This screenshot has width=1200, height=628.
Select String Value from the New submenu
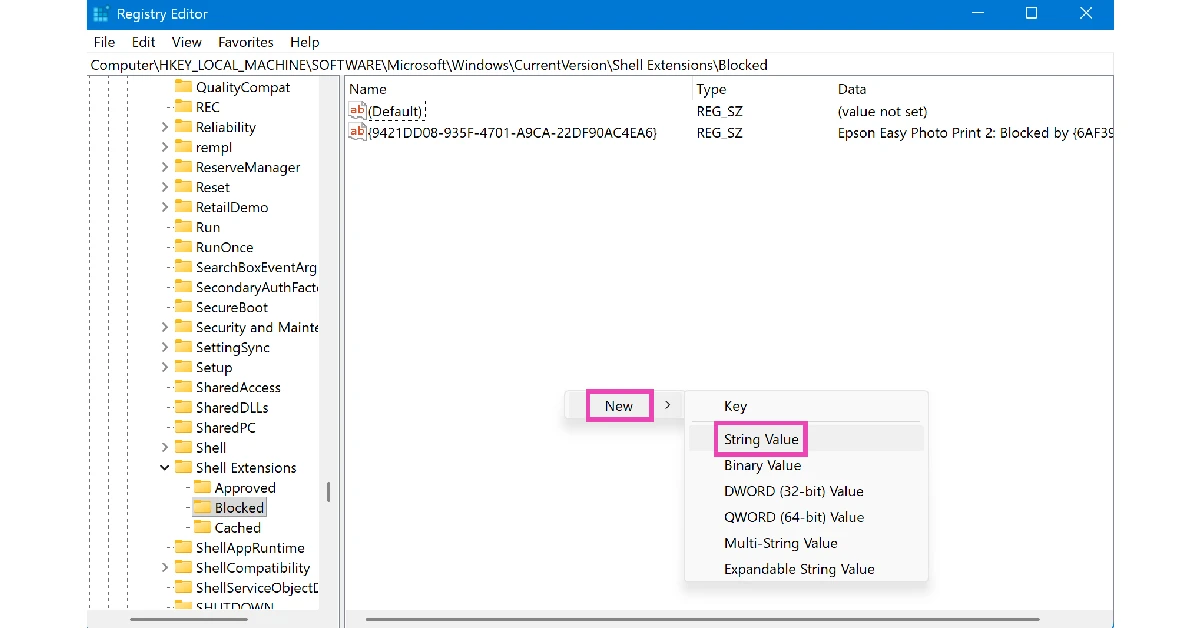[x=761, y=439]
